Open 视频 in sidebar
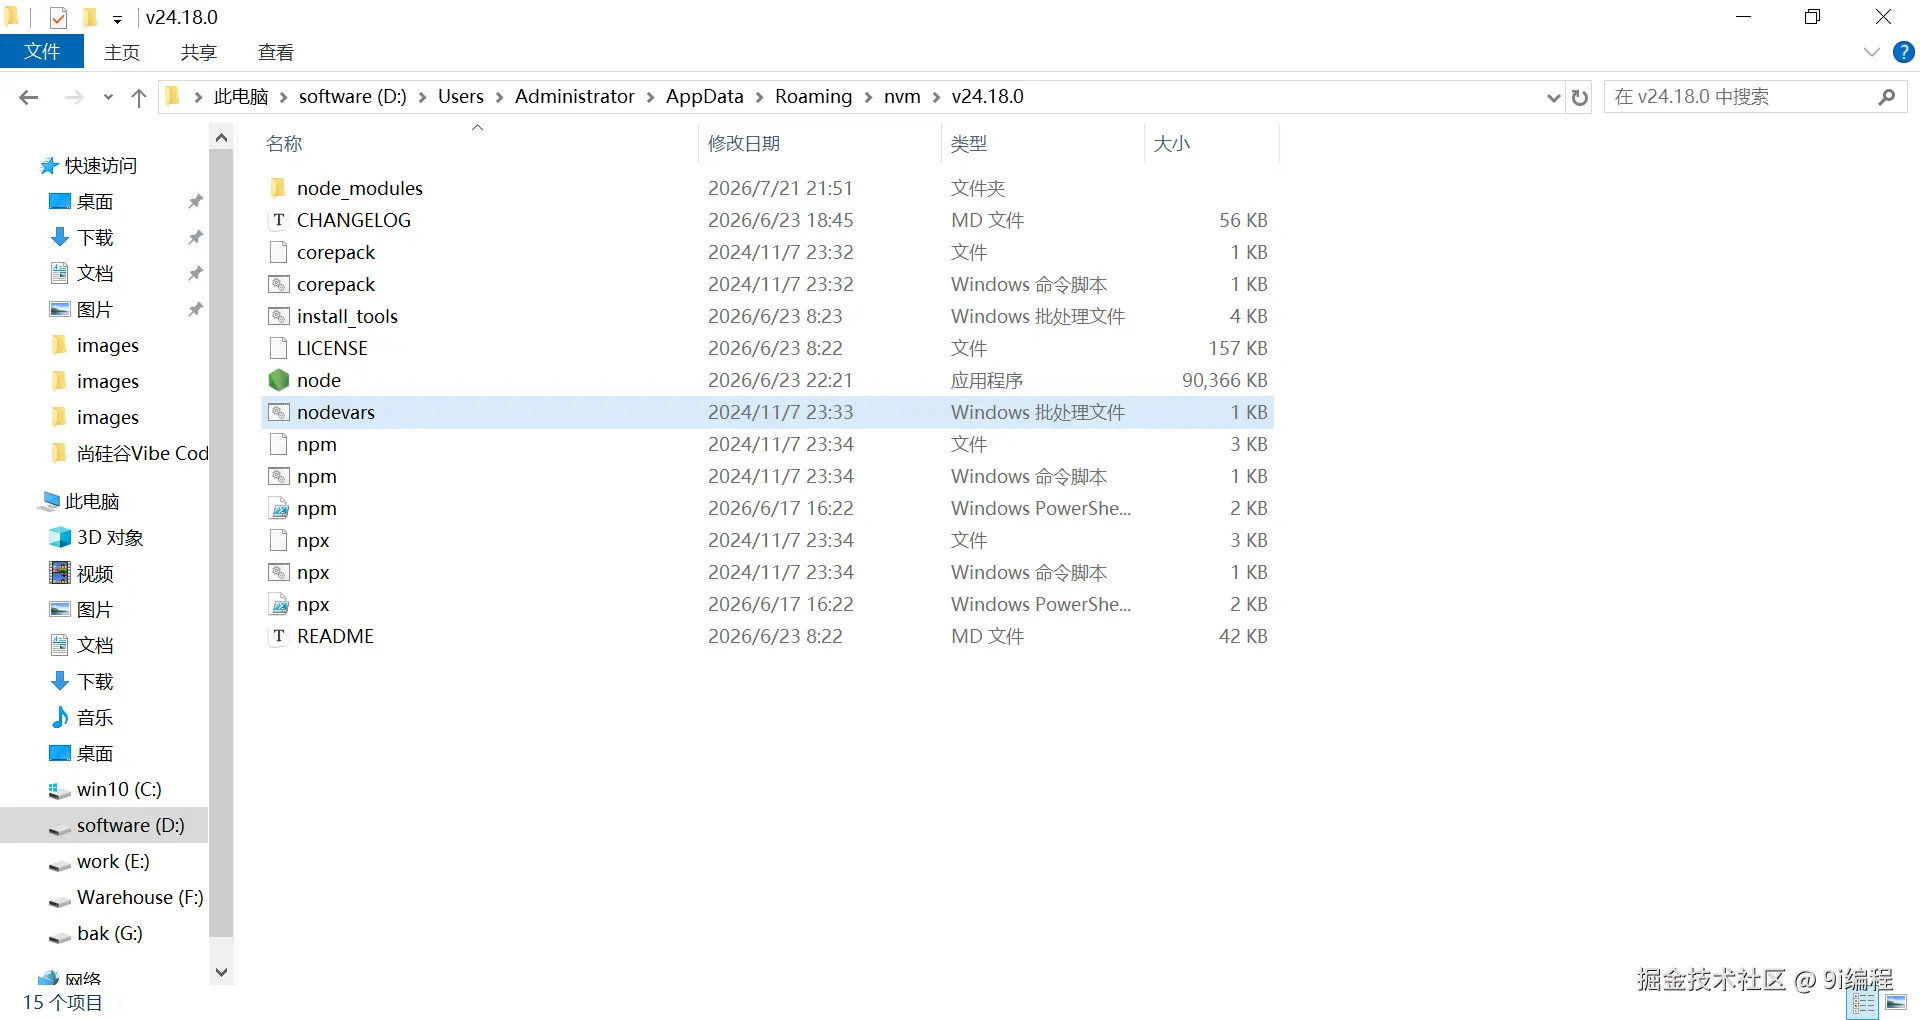The width and height of the screenshot is (1920, 1020). pyautogui.click(x=82, y=574)
